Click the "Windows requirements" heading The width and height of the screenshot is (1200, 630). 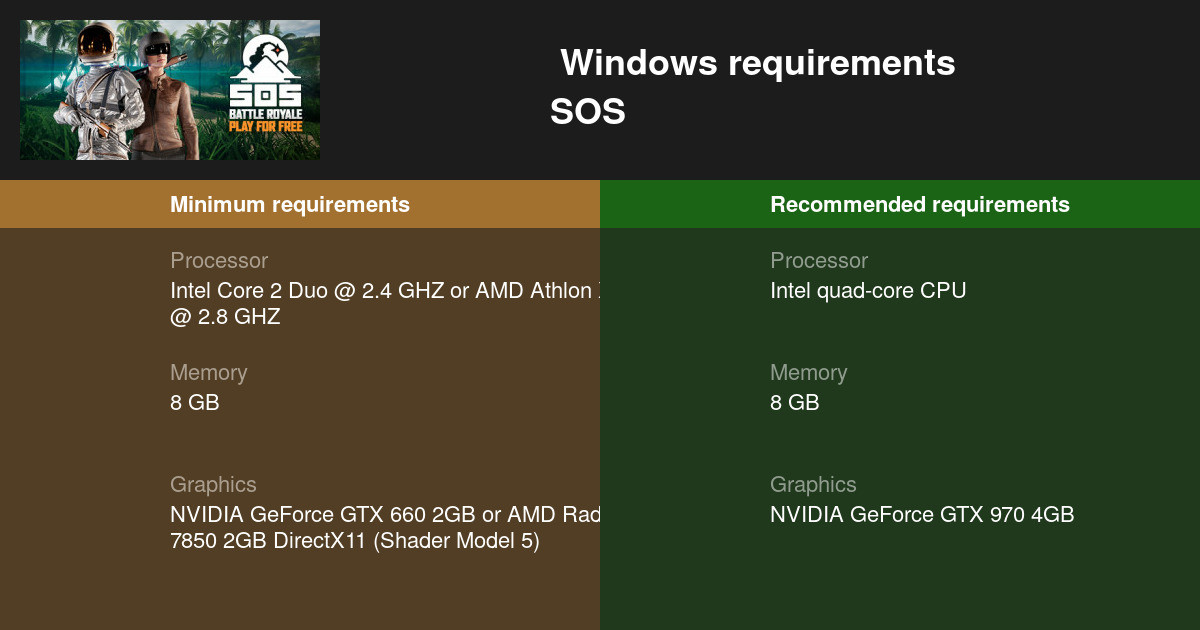(x=757, y=63)
